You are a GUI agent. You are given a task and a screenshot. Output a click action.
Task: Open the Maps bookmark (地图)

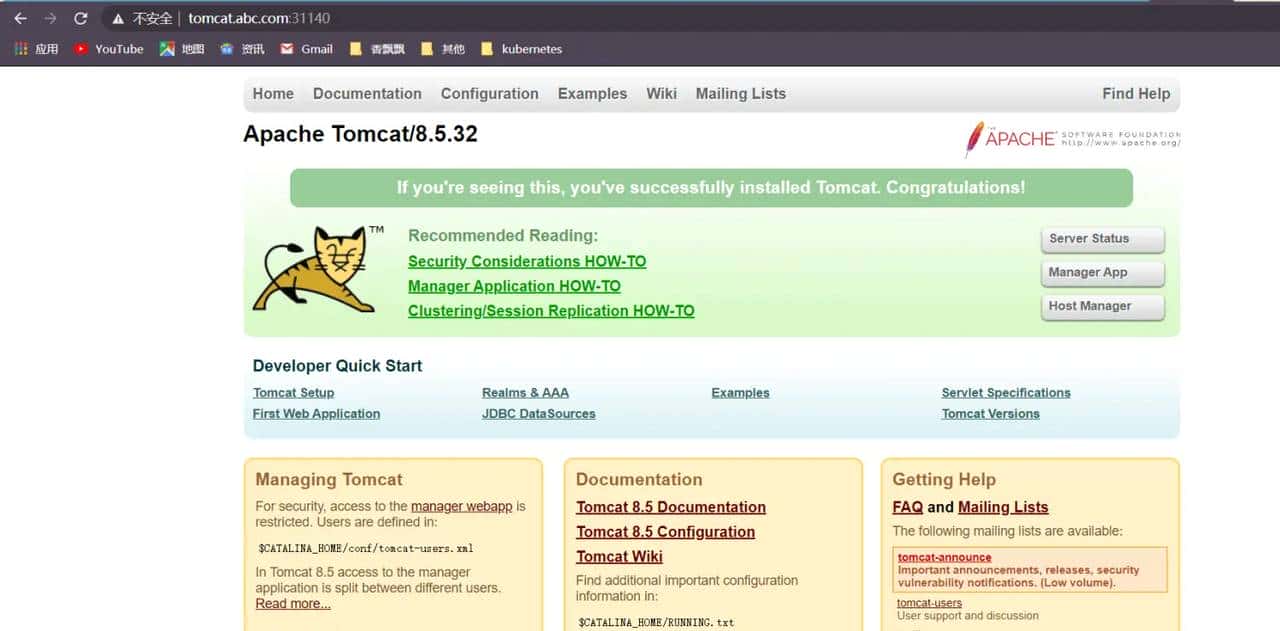(181, 48)
